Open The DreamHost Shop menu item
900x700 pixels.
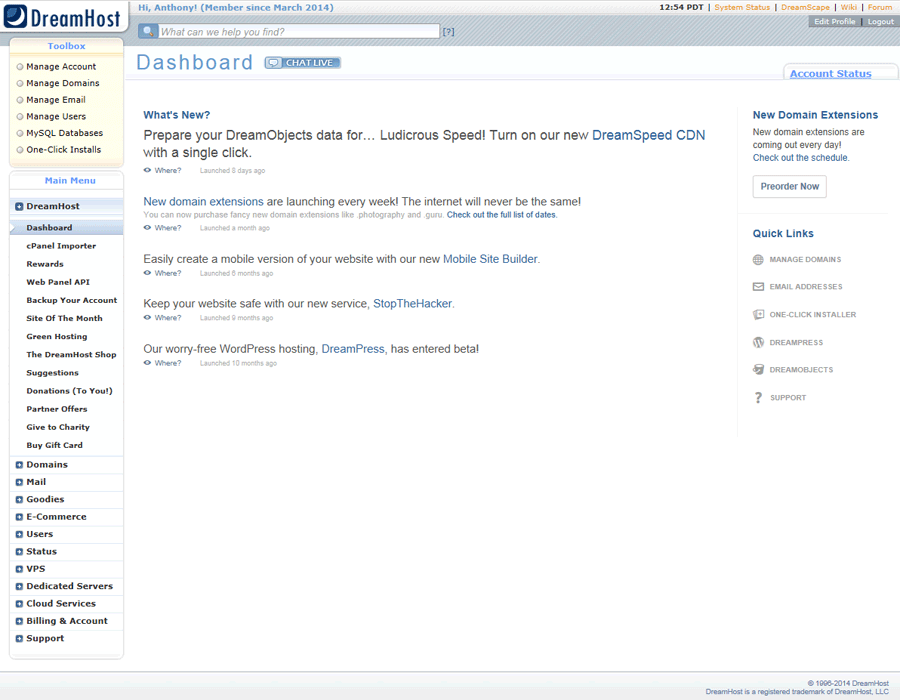pos(71,355)
